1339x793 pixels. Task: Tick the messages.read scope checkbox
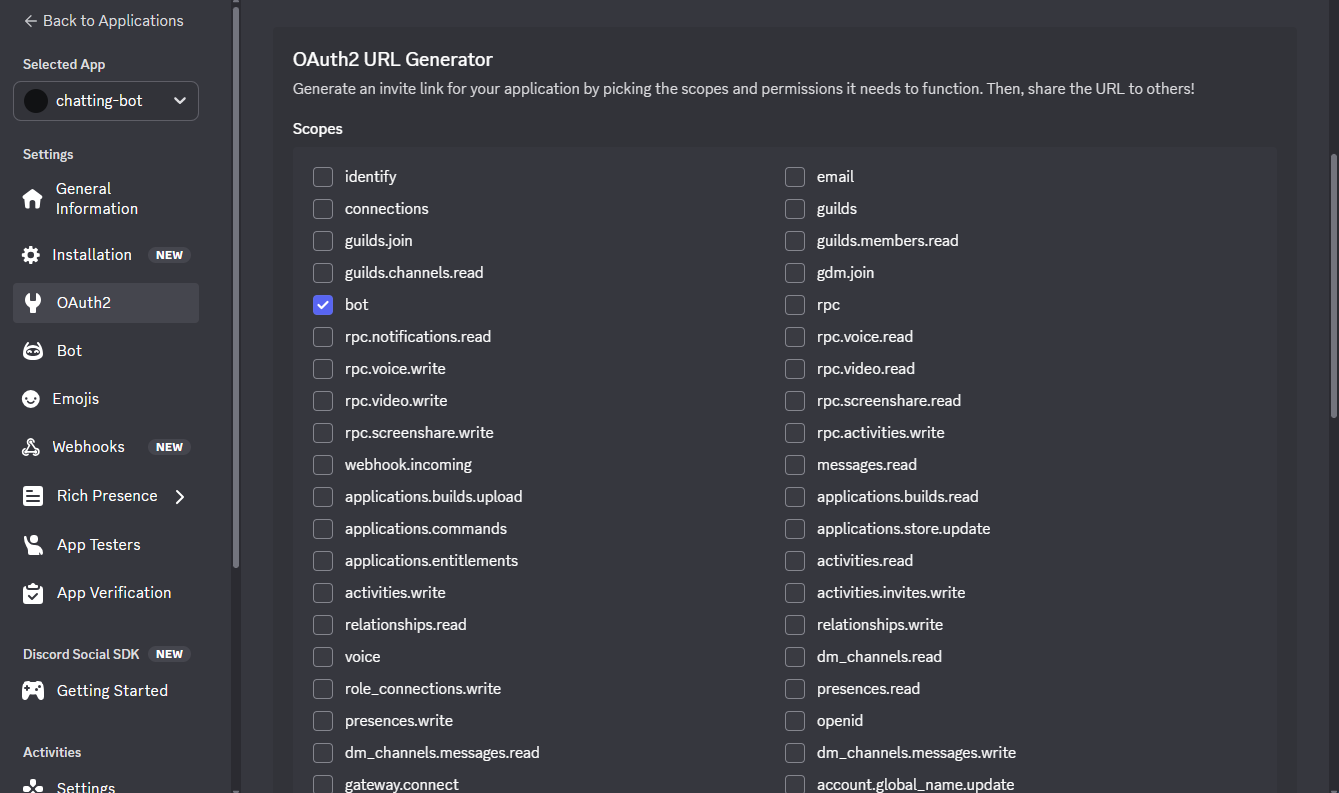[795, 465]
